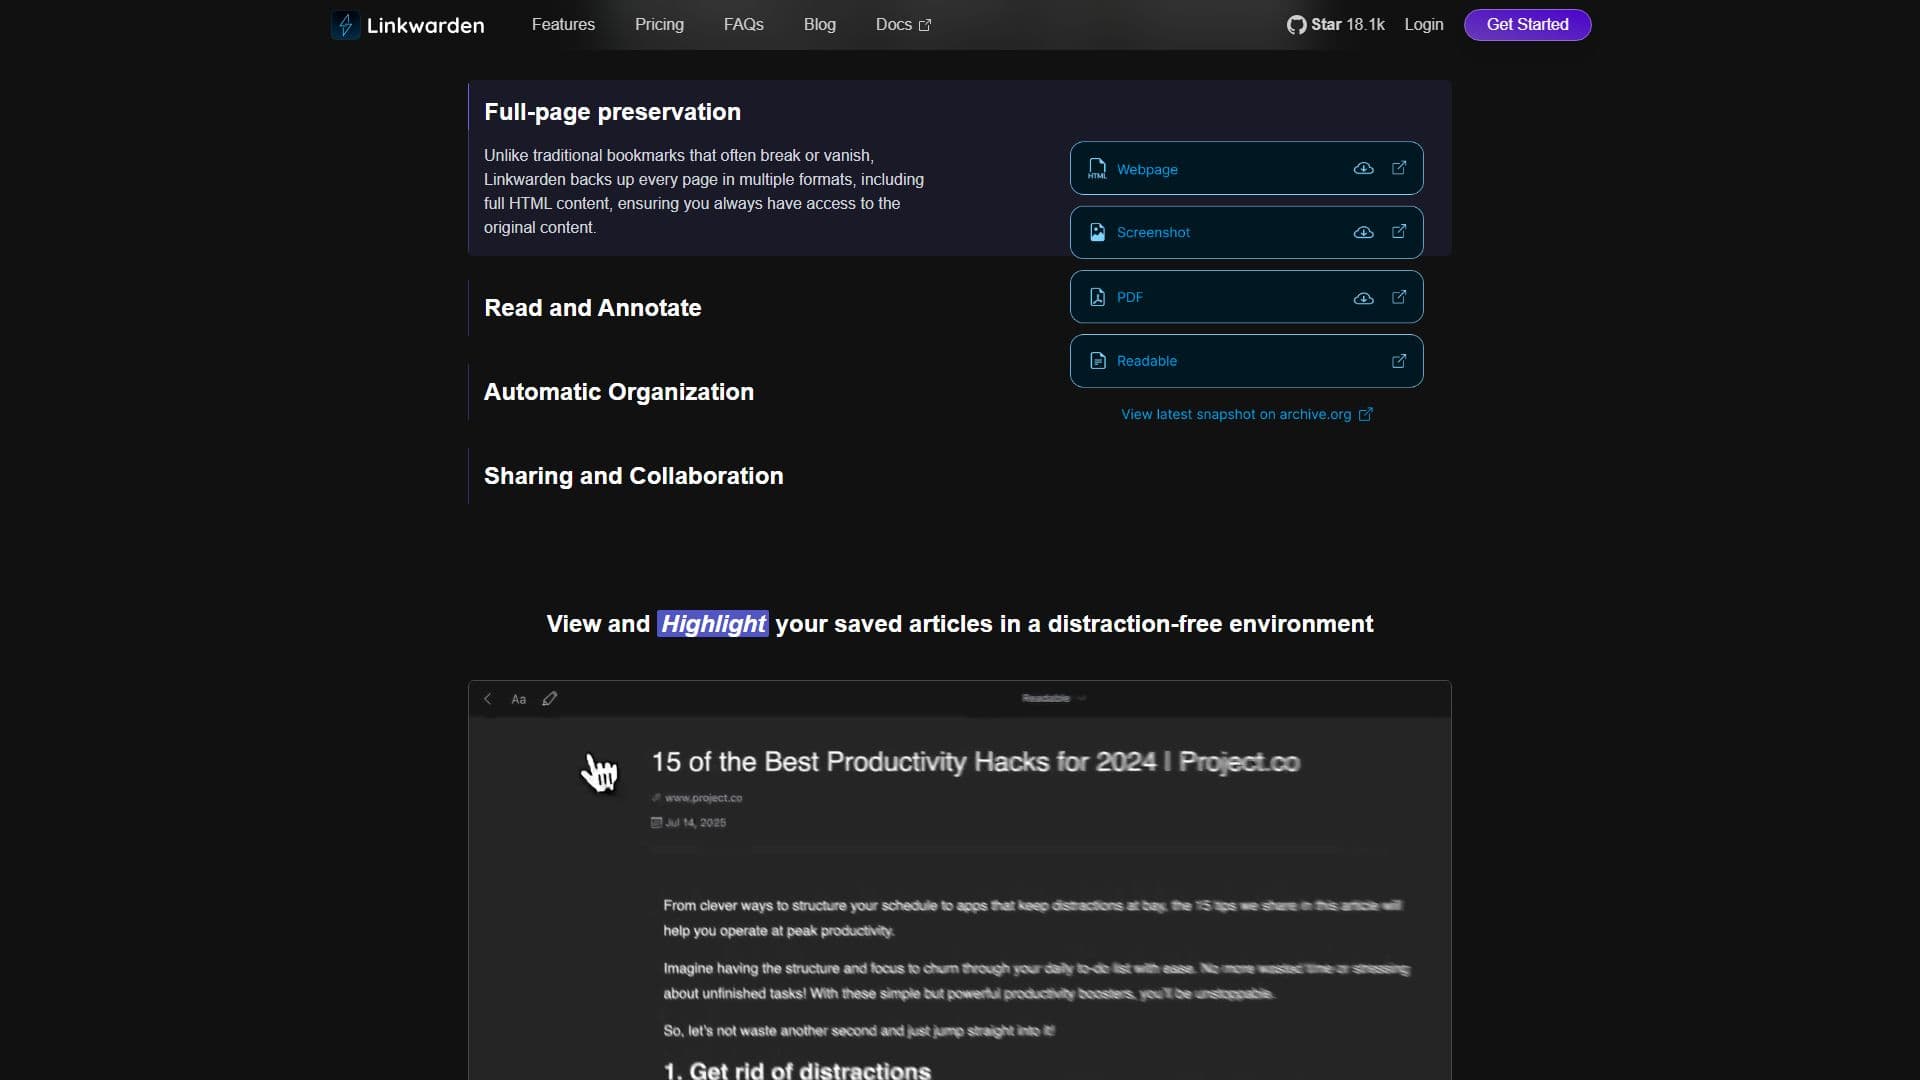Click the Screenshot image file icon
This screenshot has width=1920, height=1080.
[x=1097, y=232]
